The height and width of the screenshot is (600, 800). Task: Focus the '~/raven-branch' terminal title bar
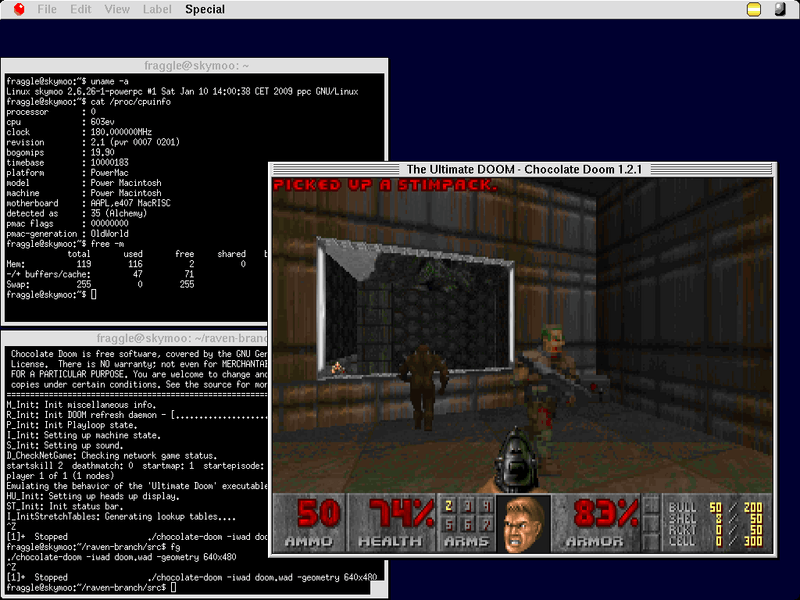point(135,338)
